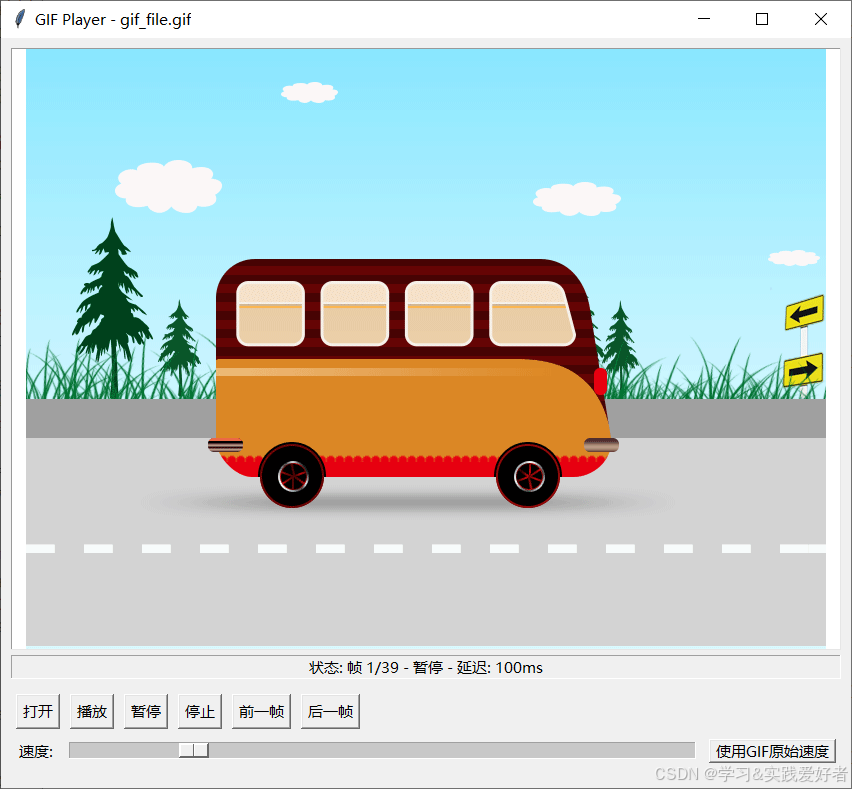Click the GIF frame preview showing the bus
The image size is (852, 789).
tap(426, 348)
